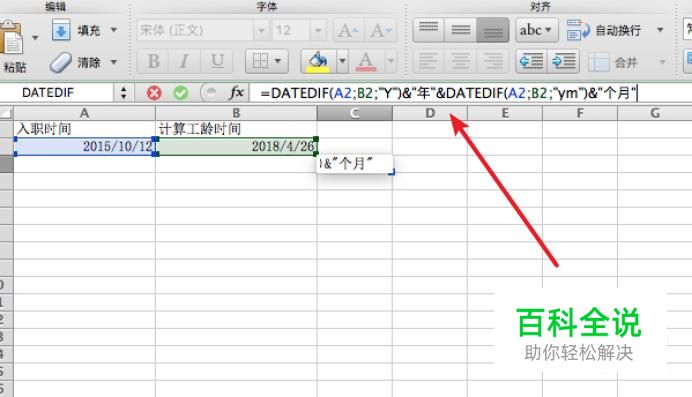Expand the Fill (填充) dropdown arrow
Screen dimensions: 692x397
(114, 30)
